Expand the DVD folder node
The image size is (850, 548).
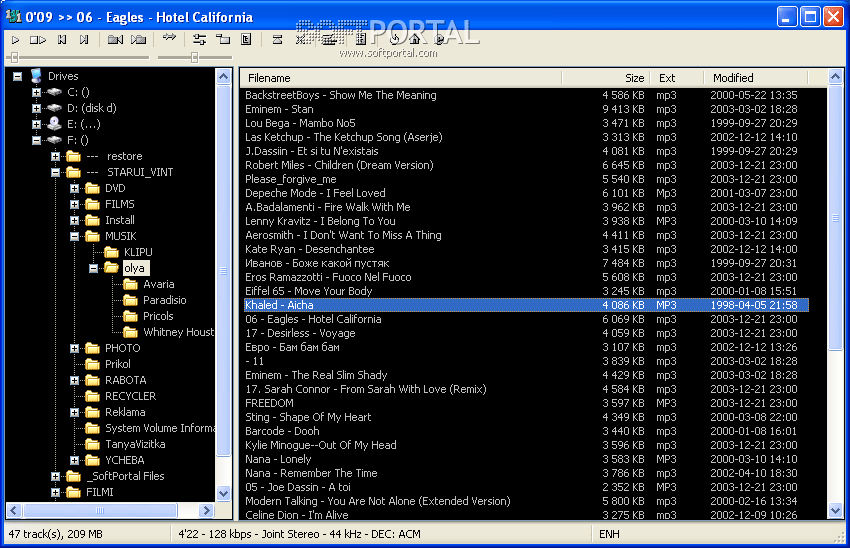[x=74, y=188]
